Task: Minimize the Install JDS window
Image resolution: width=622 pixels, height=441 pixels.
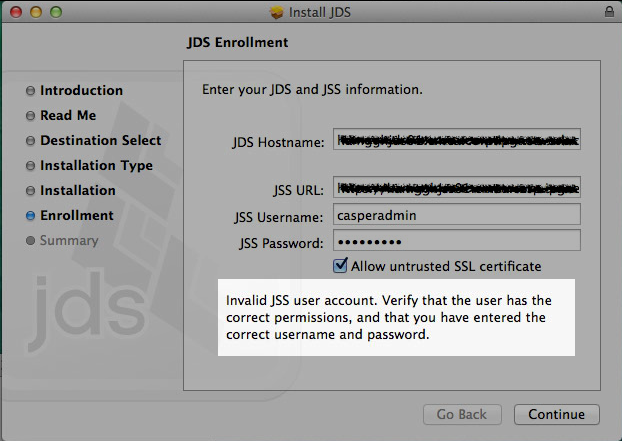Action: pyautogui.click(x=36, y=12)
